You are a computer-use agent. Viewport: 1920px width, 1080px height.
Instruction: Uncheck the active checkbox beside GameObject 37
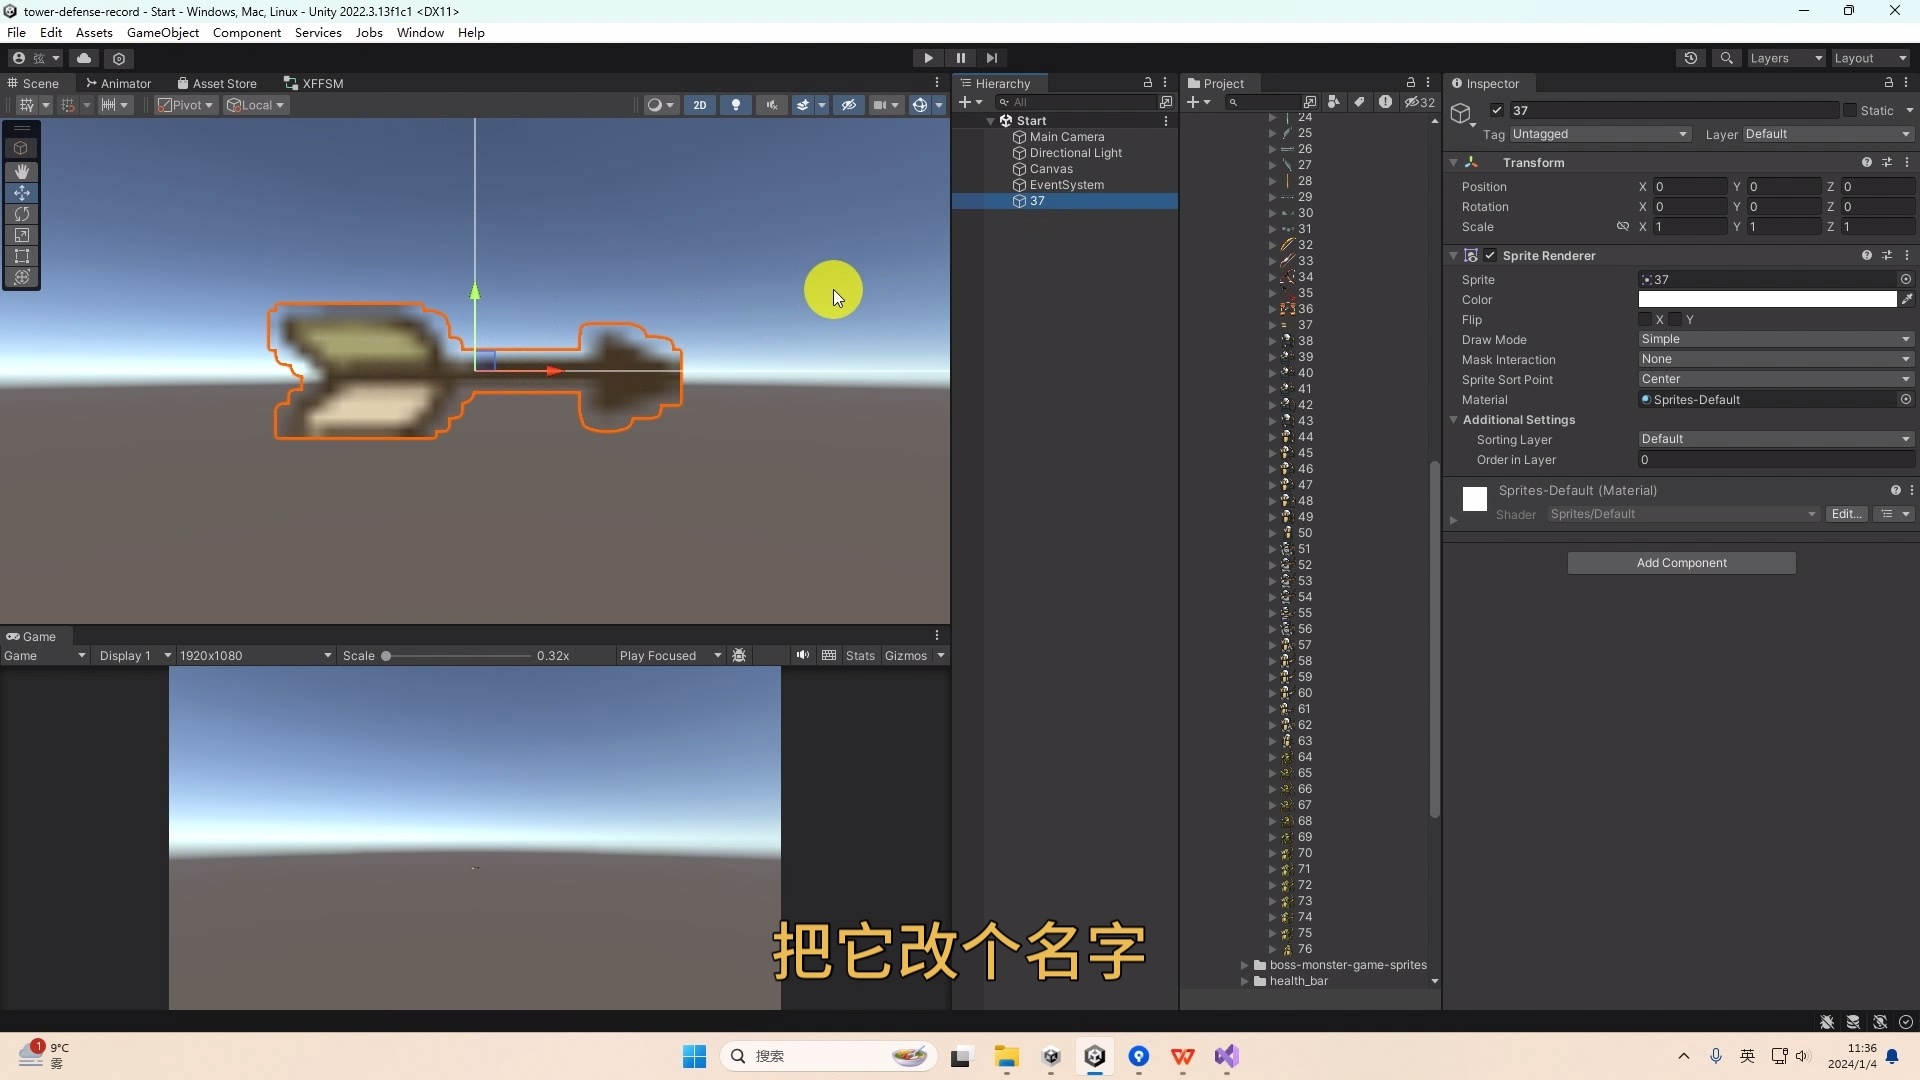(1497, 110)
